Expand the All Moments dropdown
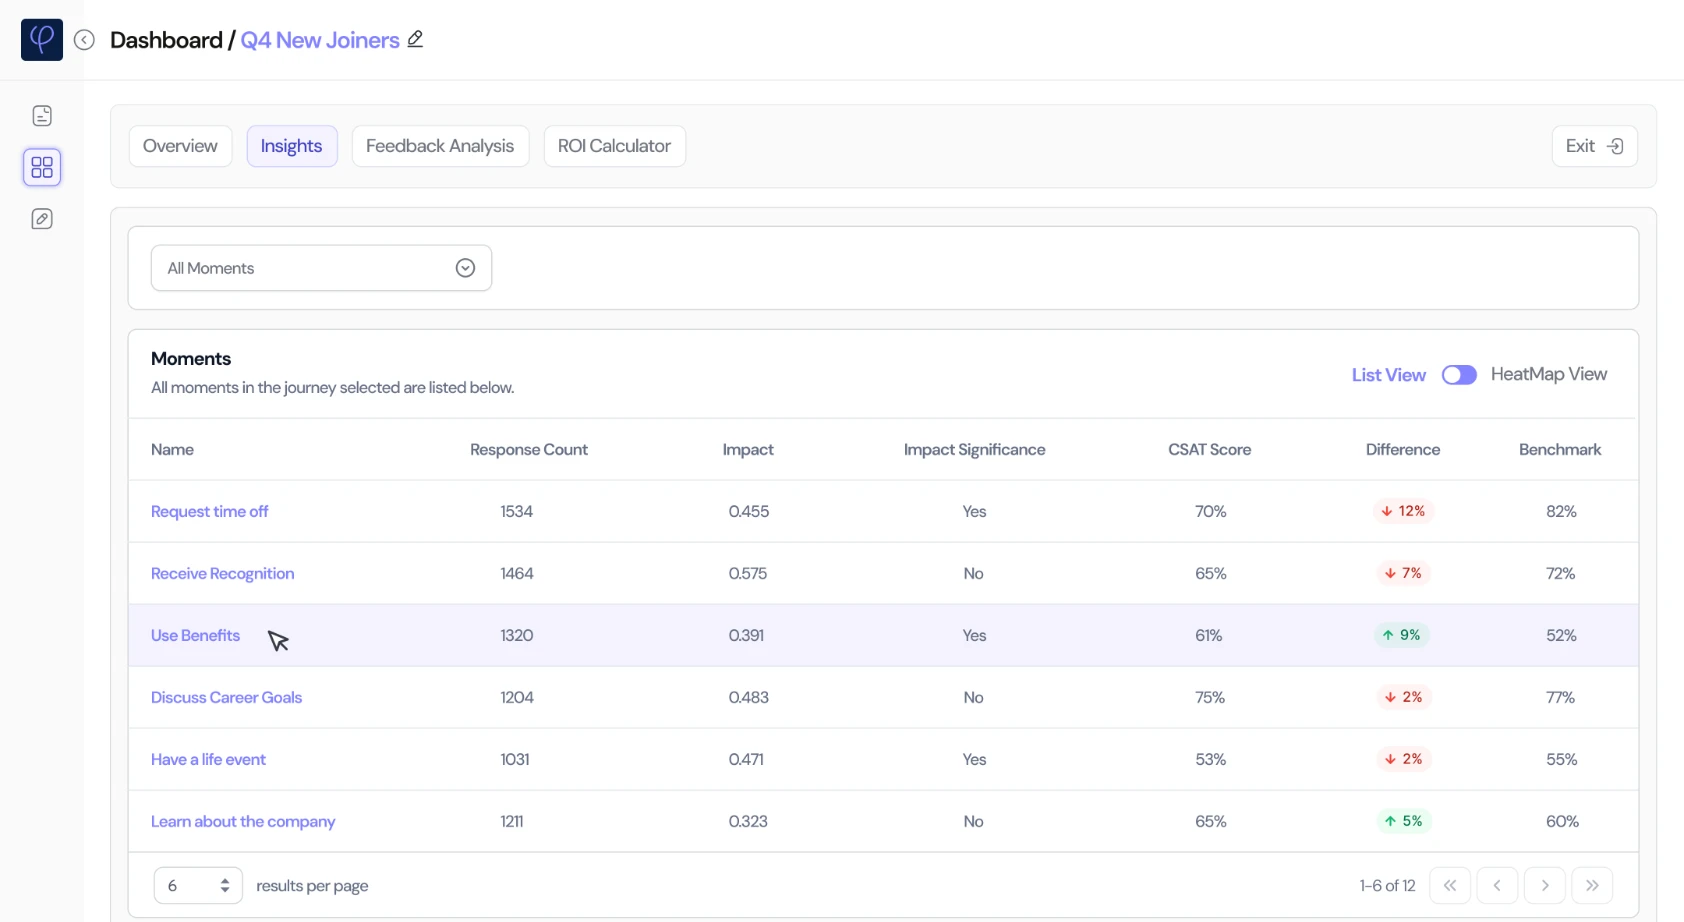Image resolution: width=1684 pixels, height=922 pixels. coord(321,268)
